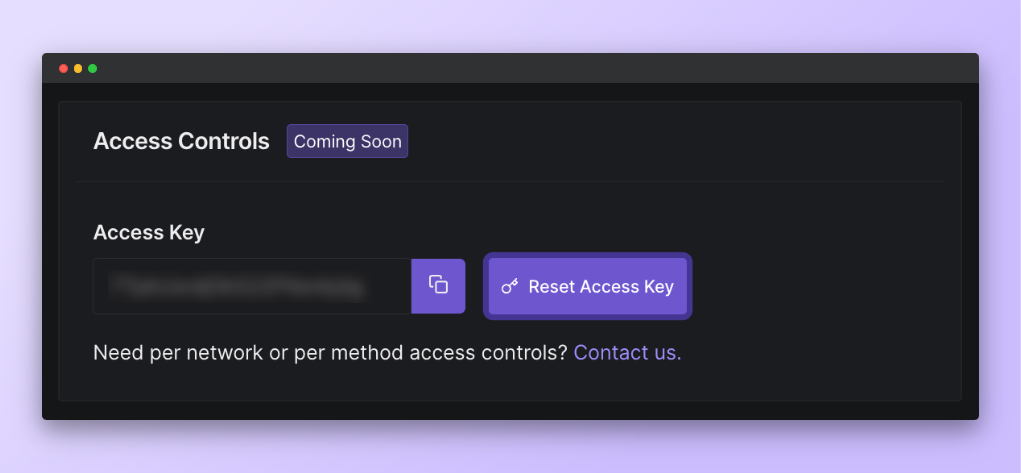Viewport: 1021px width, 473px height.
Task: Click the dark window title bar
Action: [500, 68]
